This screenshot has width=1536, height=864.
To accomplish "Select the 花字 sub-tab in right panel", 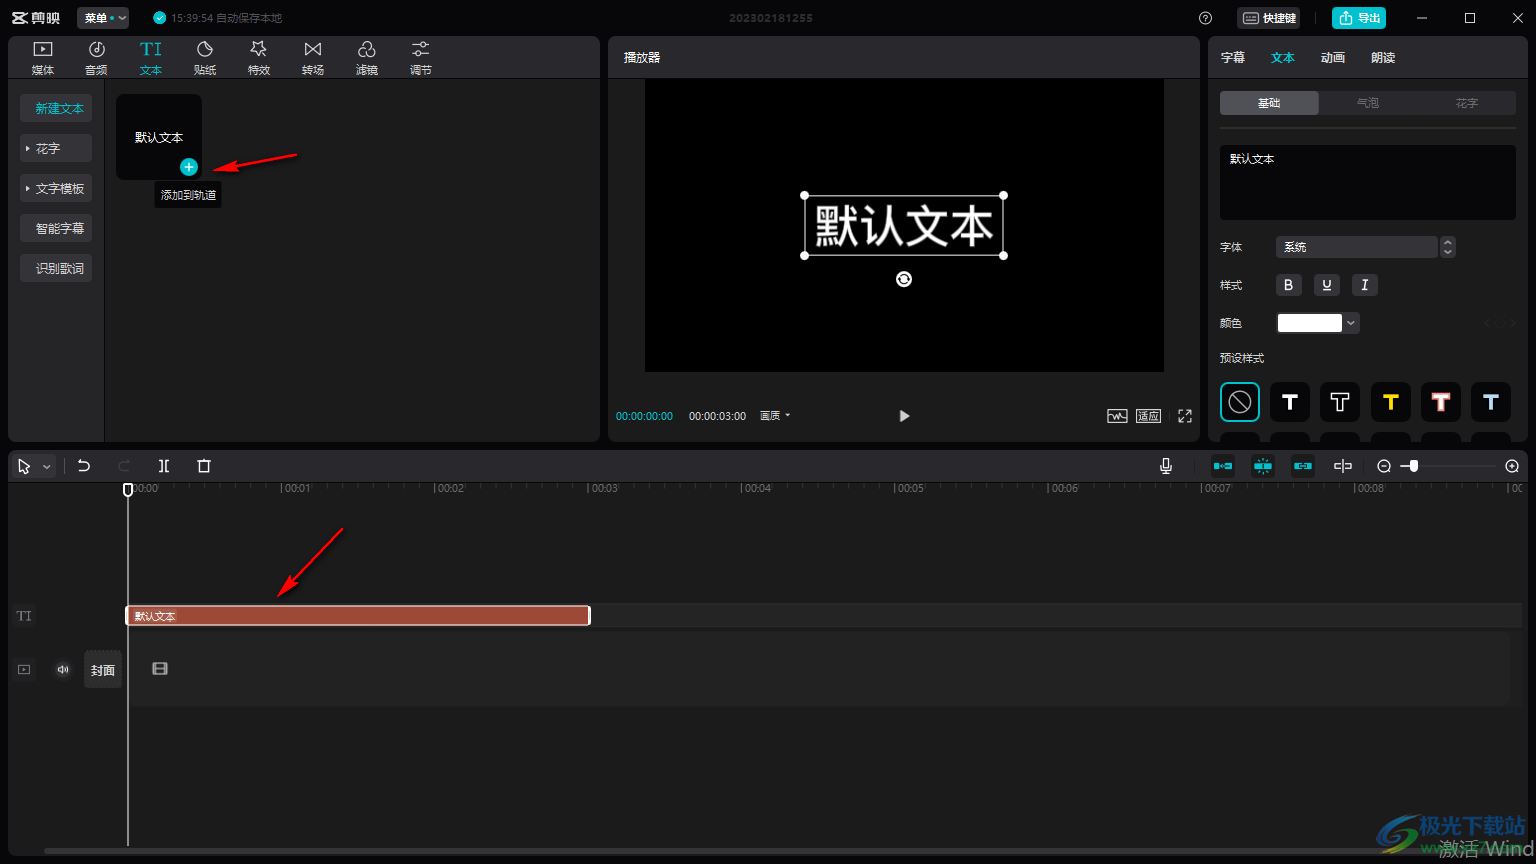I will tap(1466, 103).
